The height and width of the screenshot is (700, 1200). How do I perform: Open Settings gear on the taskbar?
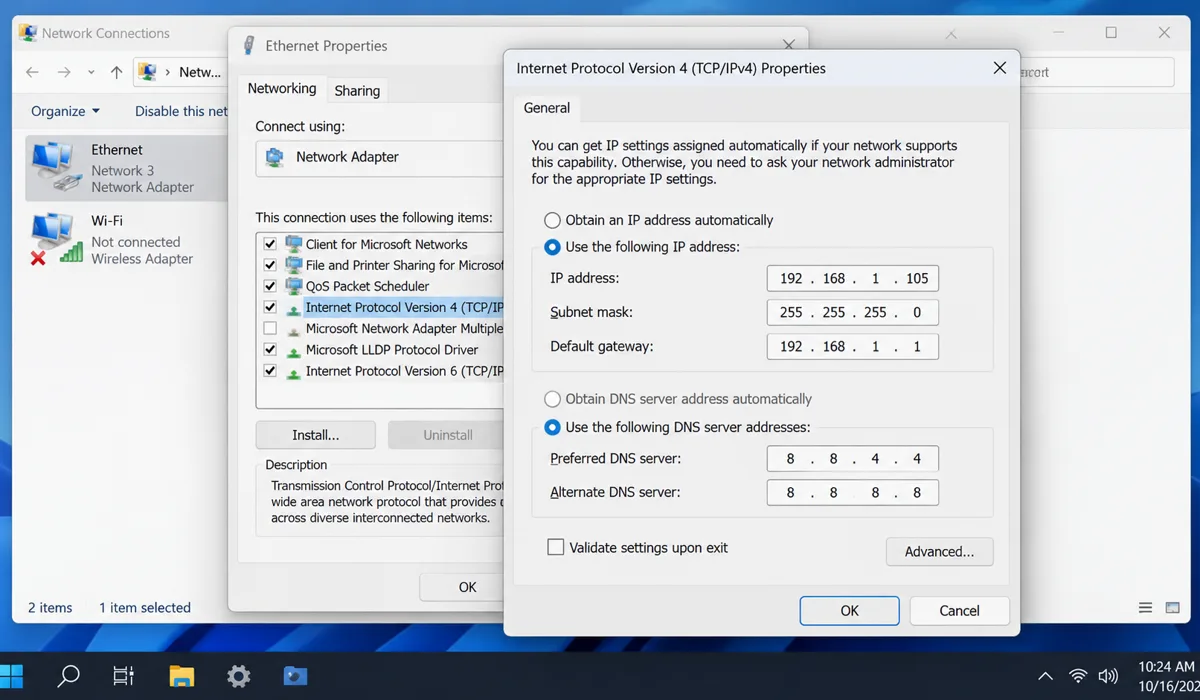click(238, 676)
